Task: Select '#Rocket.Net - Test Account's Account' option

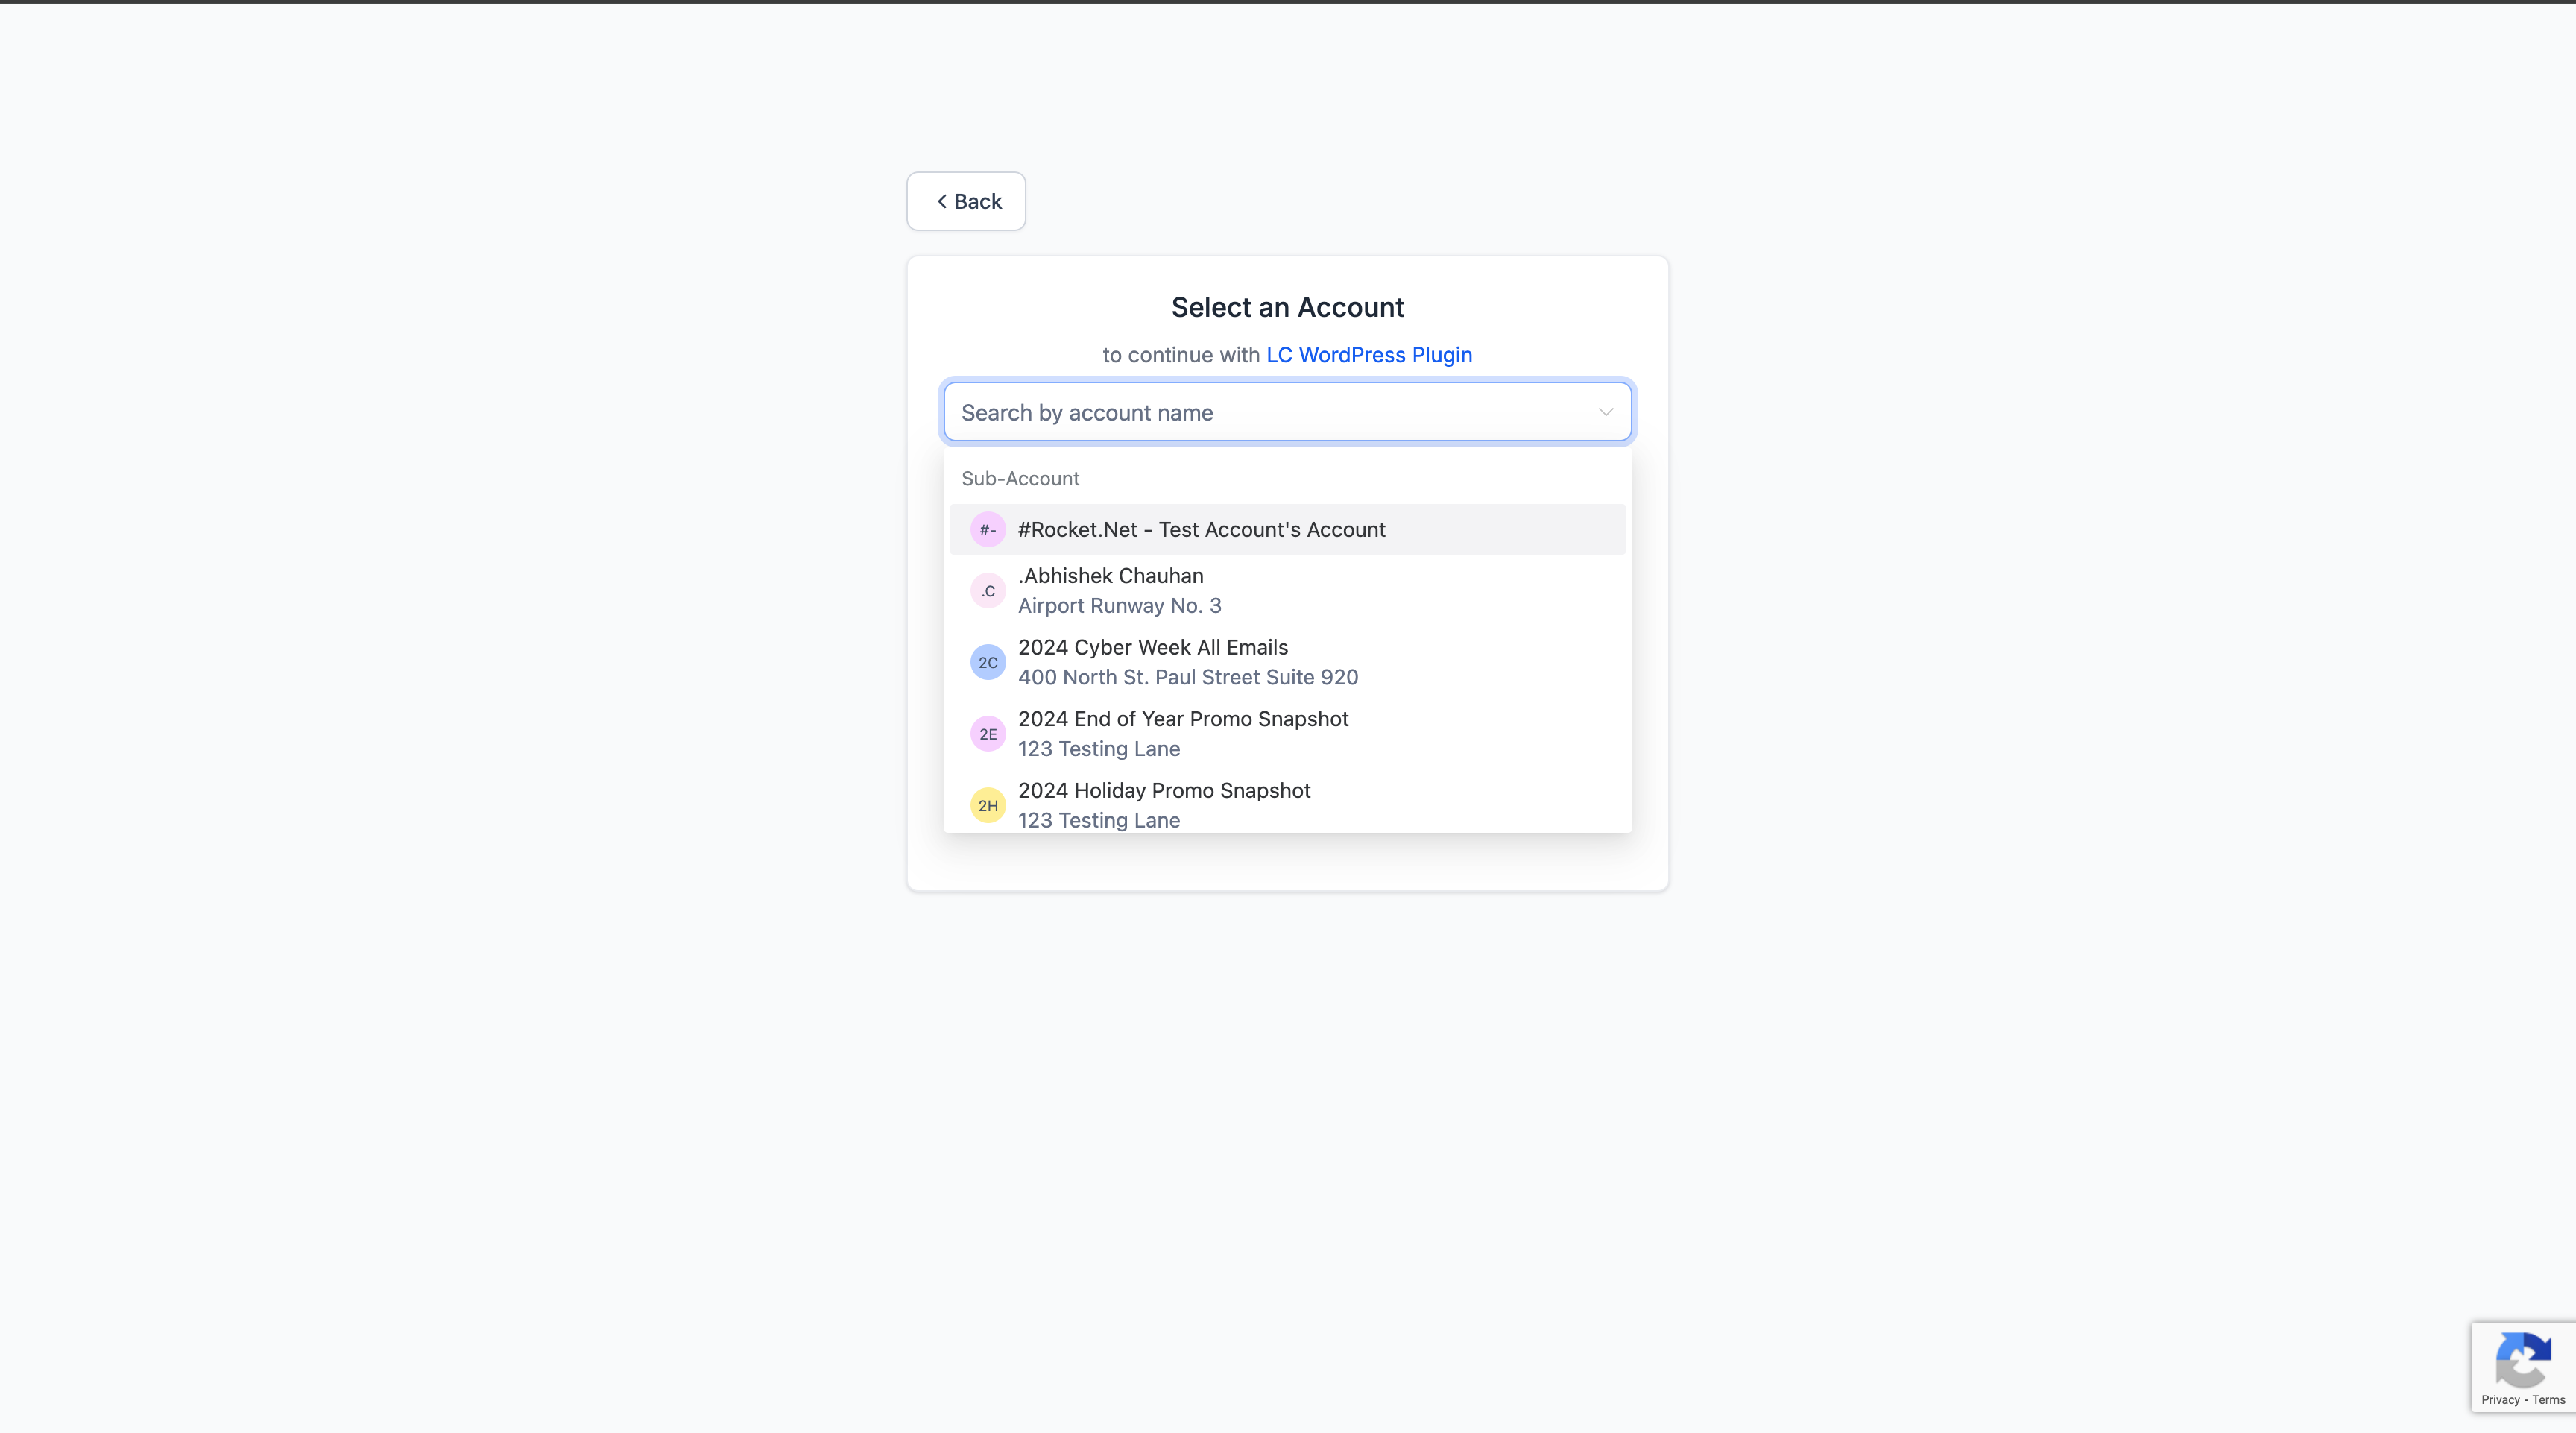Action: [x=1201, y=530]
